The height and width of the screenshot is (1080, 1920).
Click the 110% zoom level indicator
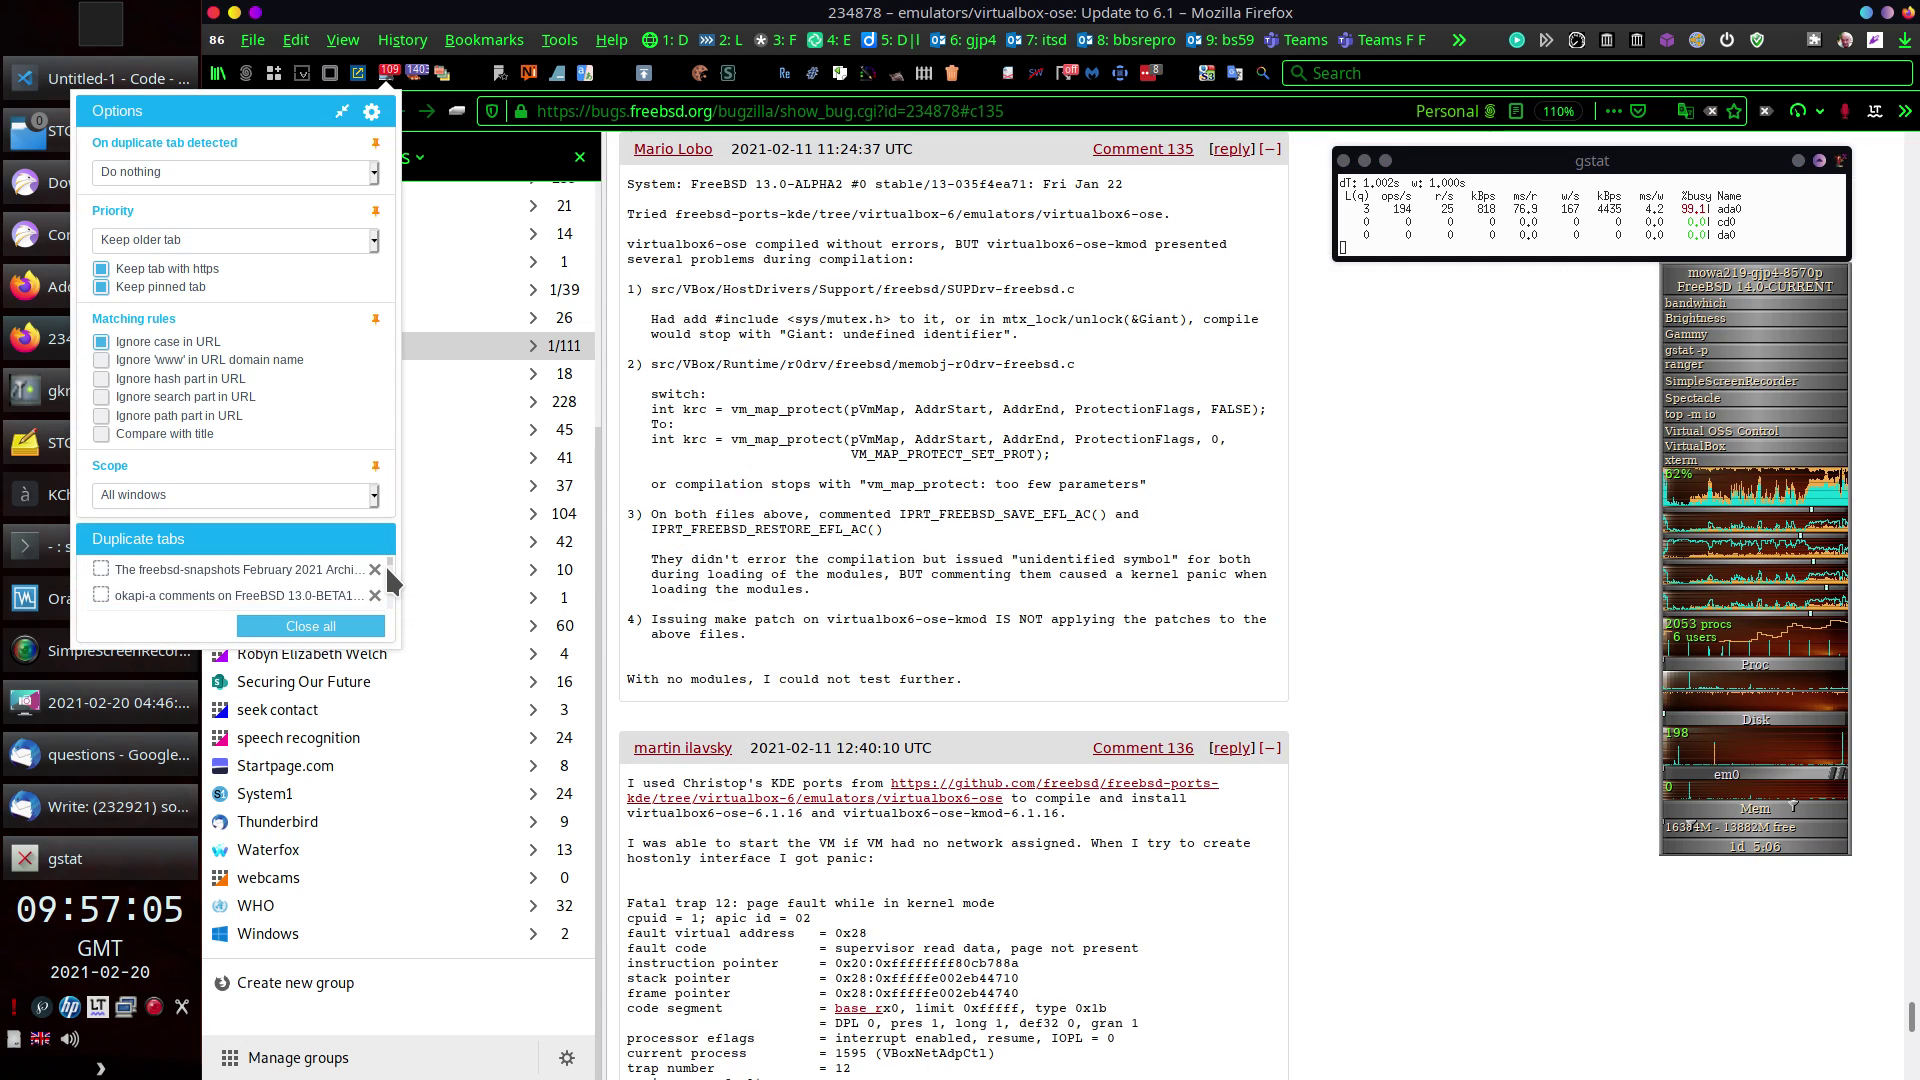[1558, 111]
